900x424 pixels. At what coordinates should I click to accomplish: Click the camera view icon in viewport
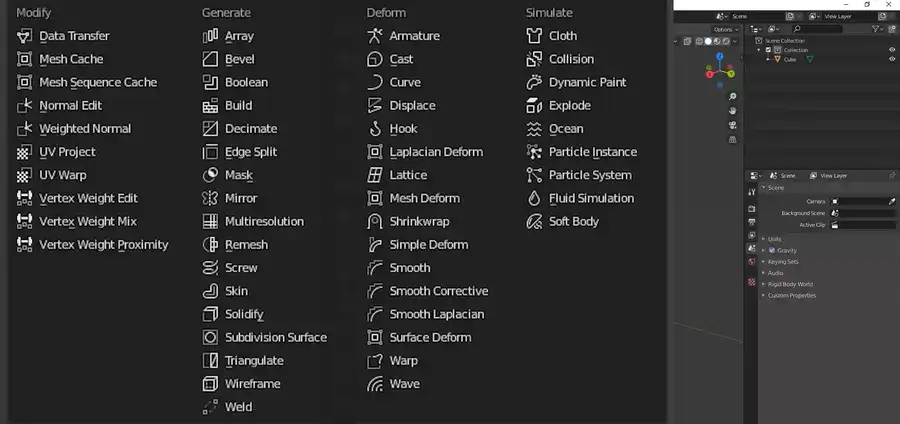pos(732,125)
